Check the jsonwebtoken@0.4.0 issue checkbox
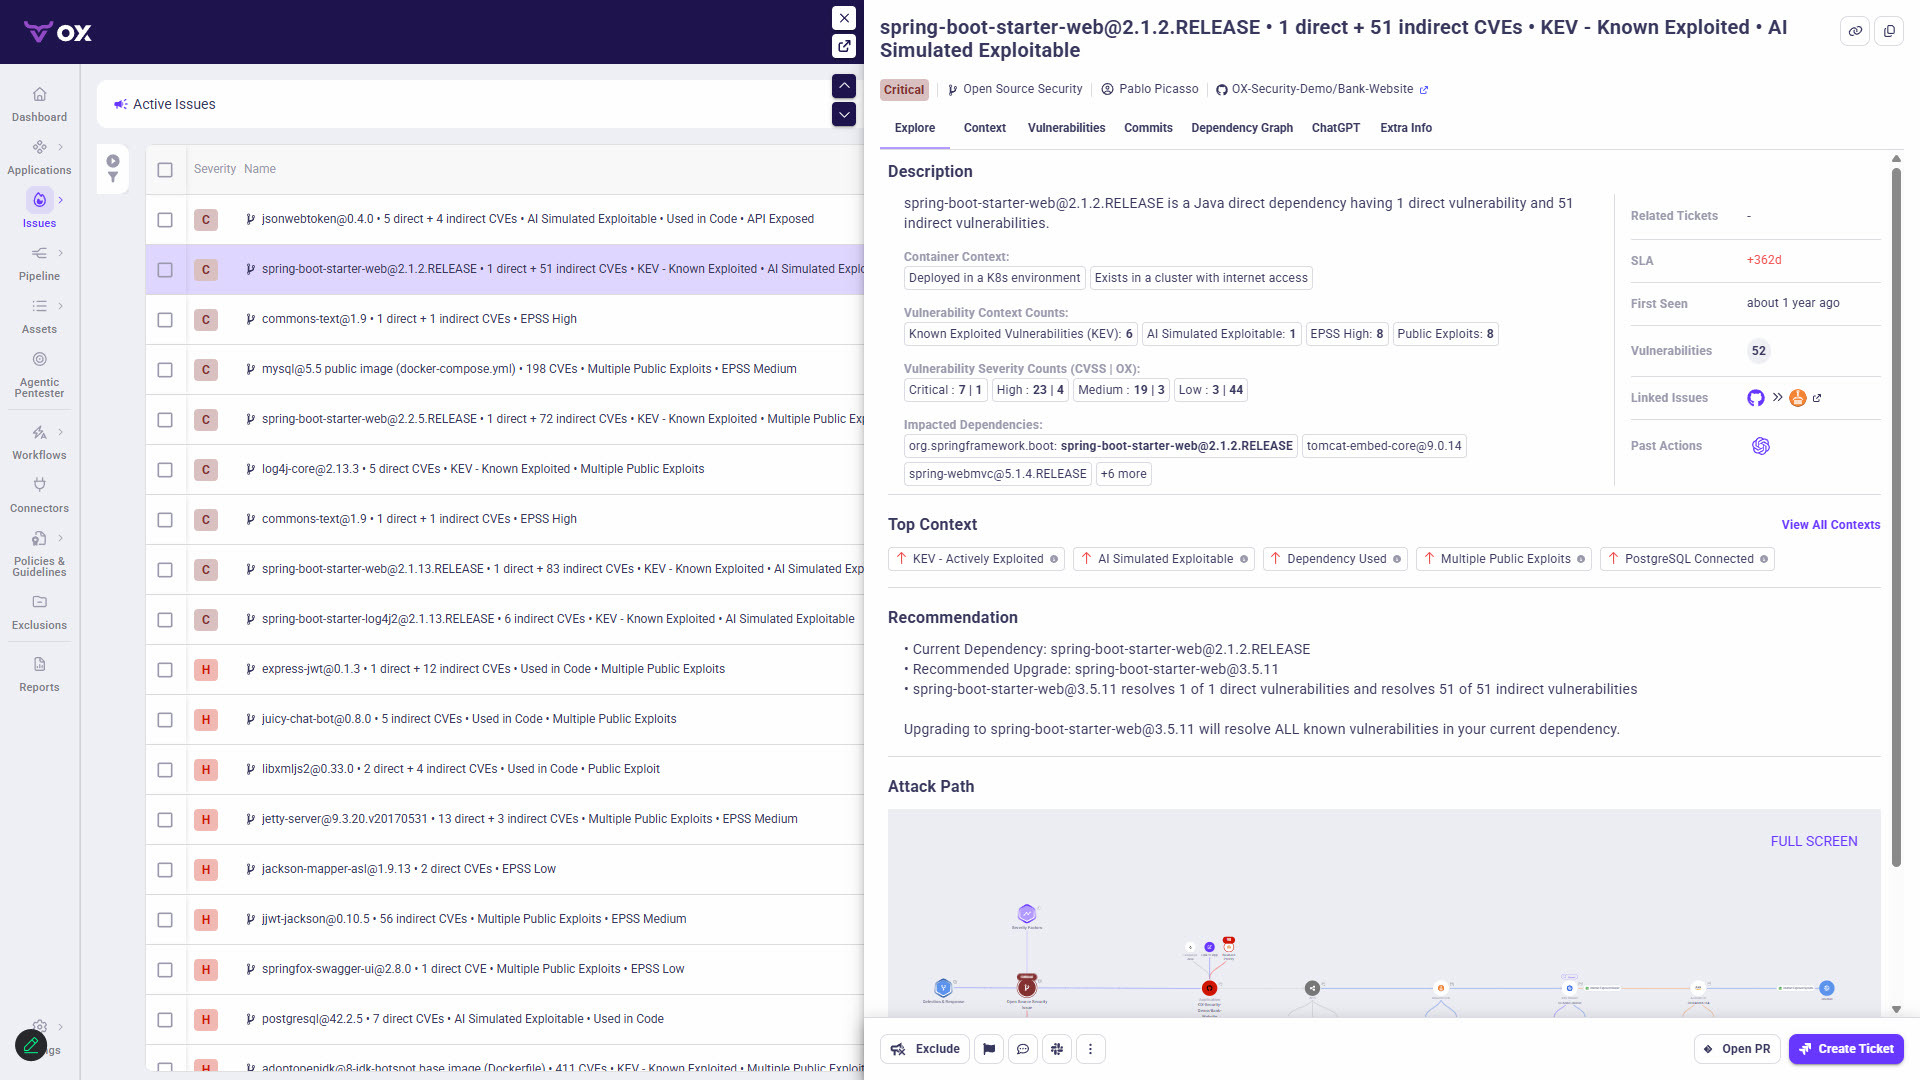 [165, 220]
